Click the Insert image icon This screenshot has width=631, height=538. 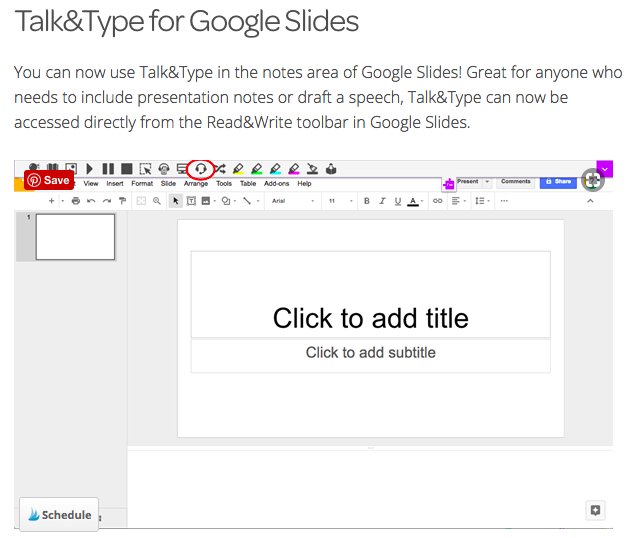click(x=206, y=201)
